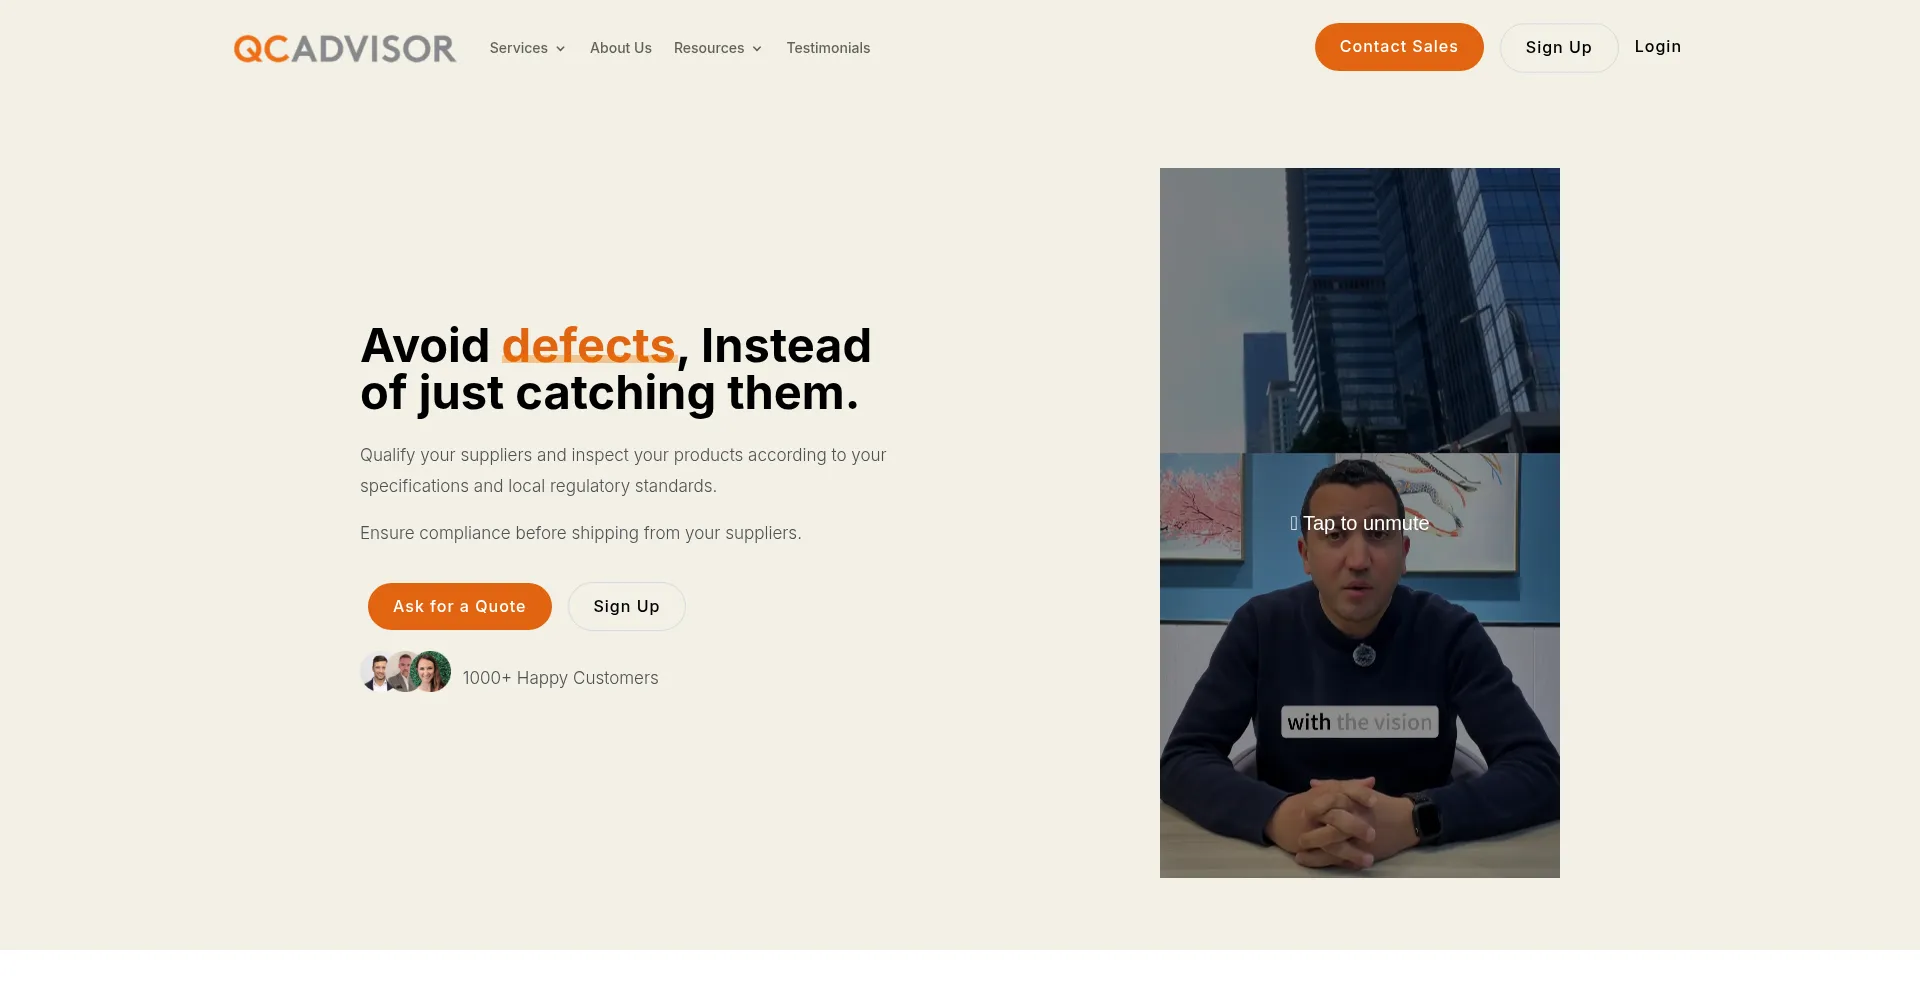Viewport: 1920px width, 993px height.
Task: Open the Services menu
Action: coord(519,48)
